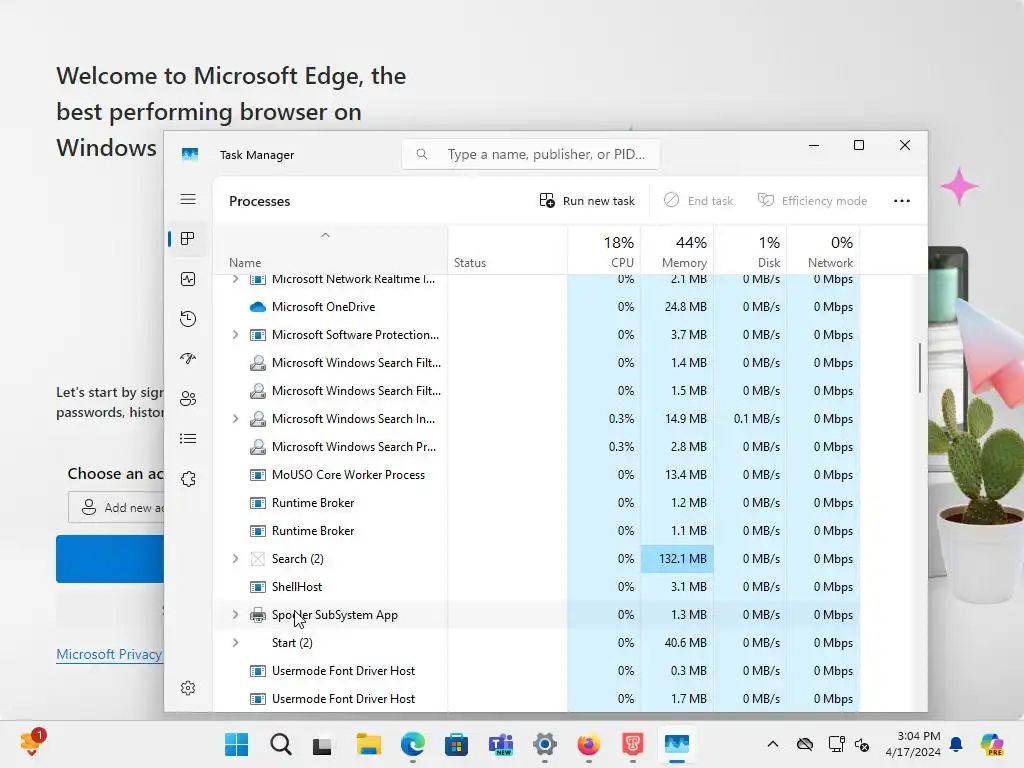Click Add new account in Edge window
1024x768 pixels.
click(116, 507)
